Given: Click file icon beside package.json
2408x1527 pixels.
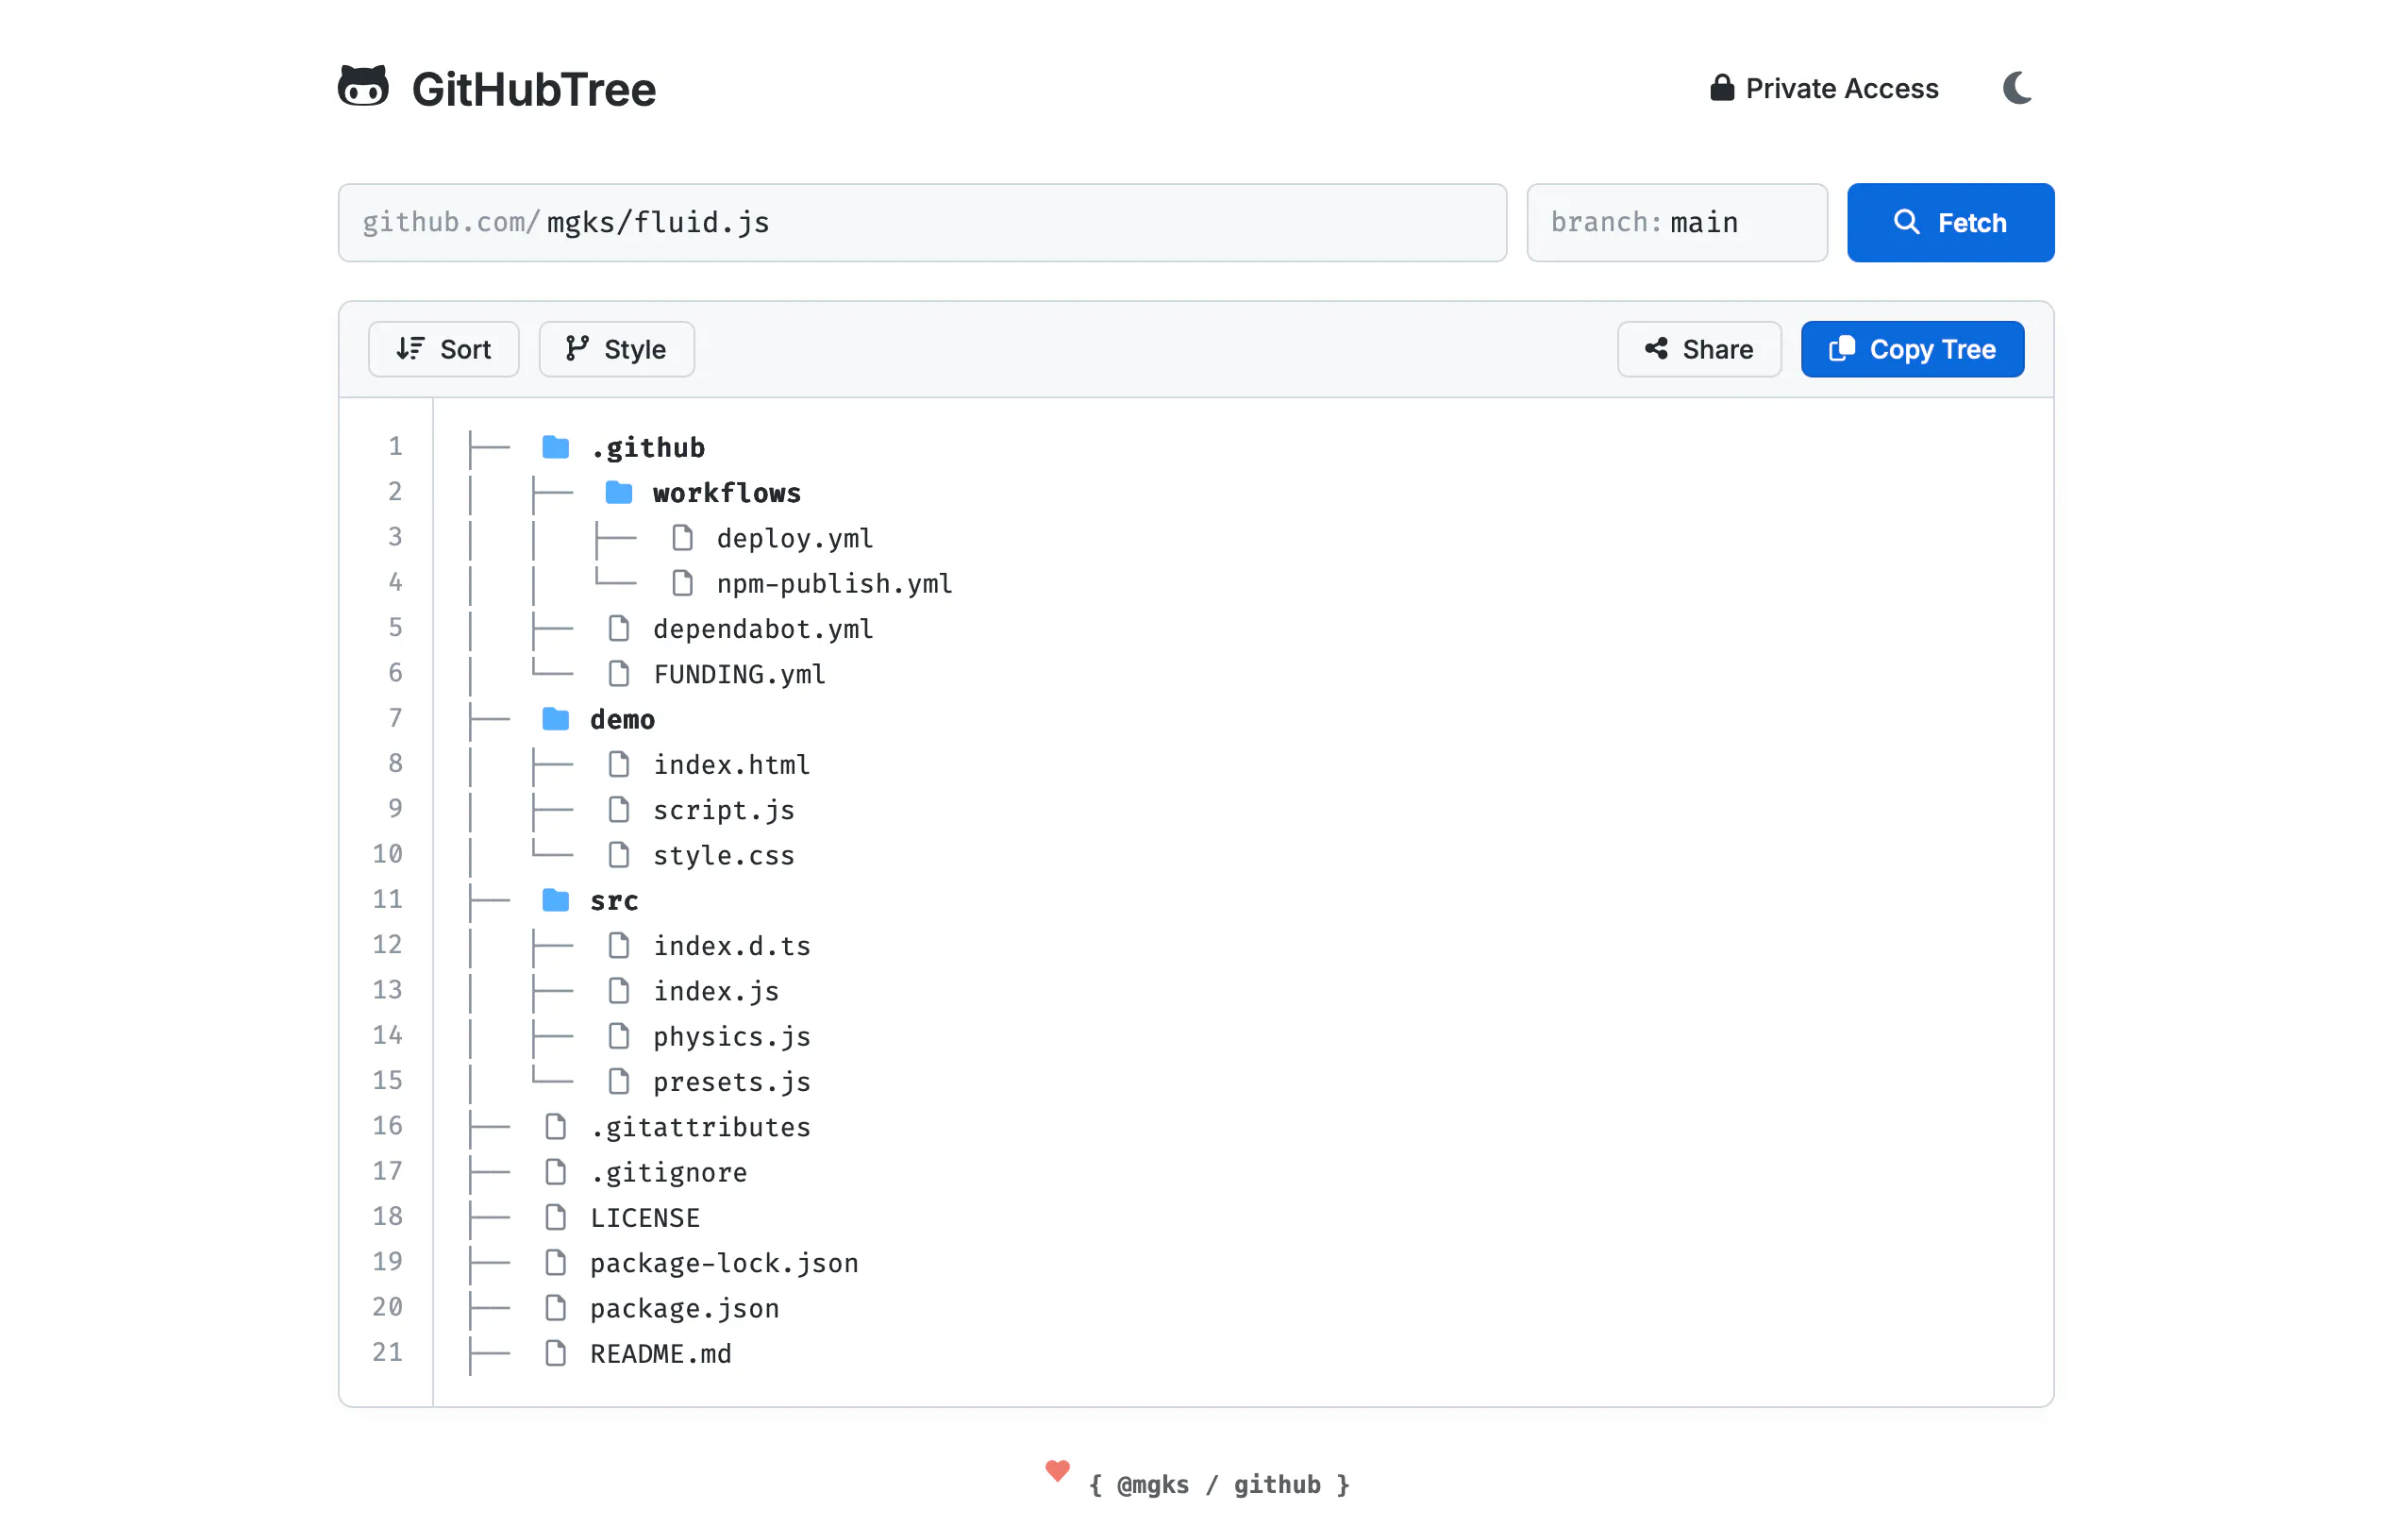Looking at the screenshot, I should pyautogui.click(x=555, y=1308).
